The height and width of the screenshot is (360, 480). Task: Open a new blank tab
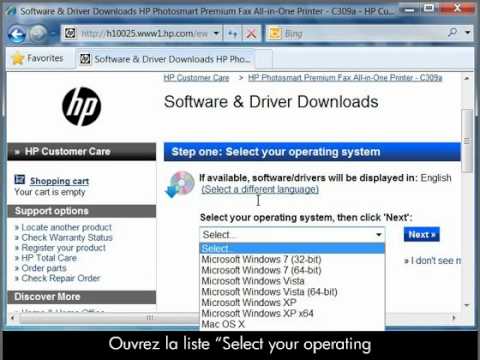tap(264, 59)
